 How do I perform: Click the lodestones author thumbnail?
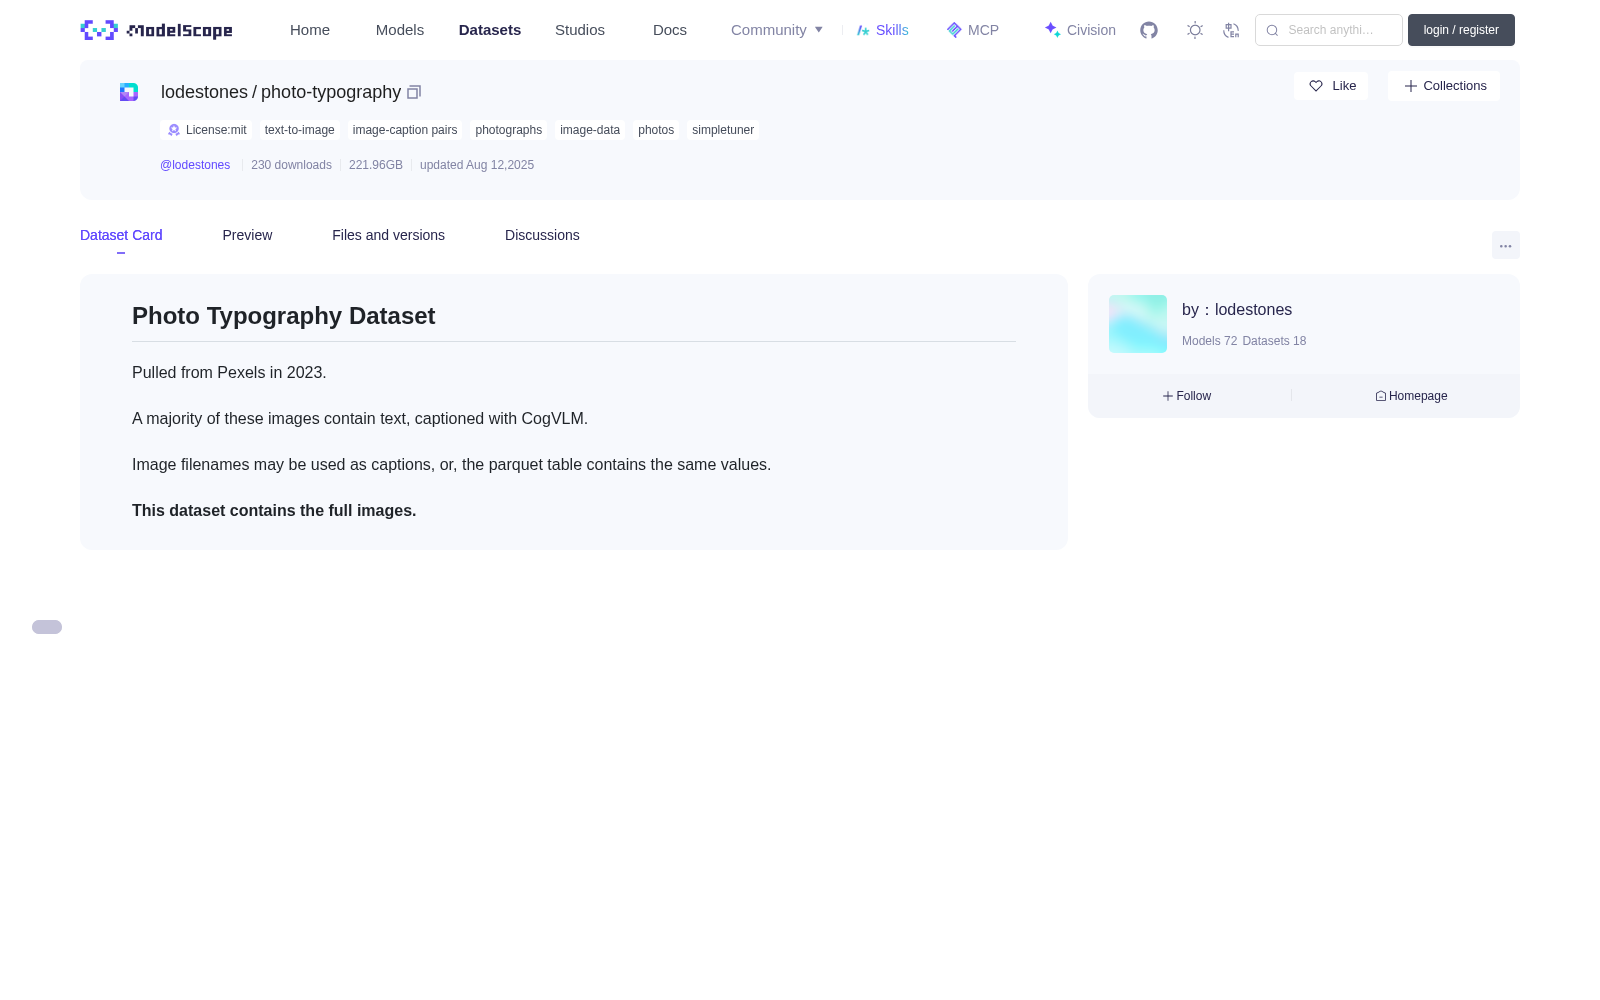pyautogui.click(x=1138, y=324)
